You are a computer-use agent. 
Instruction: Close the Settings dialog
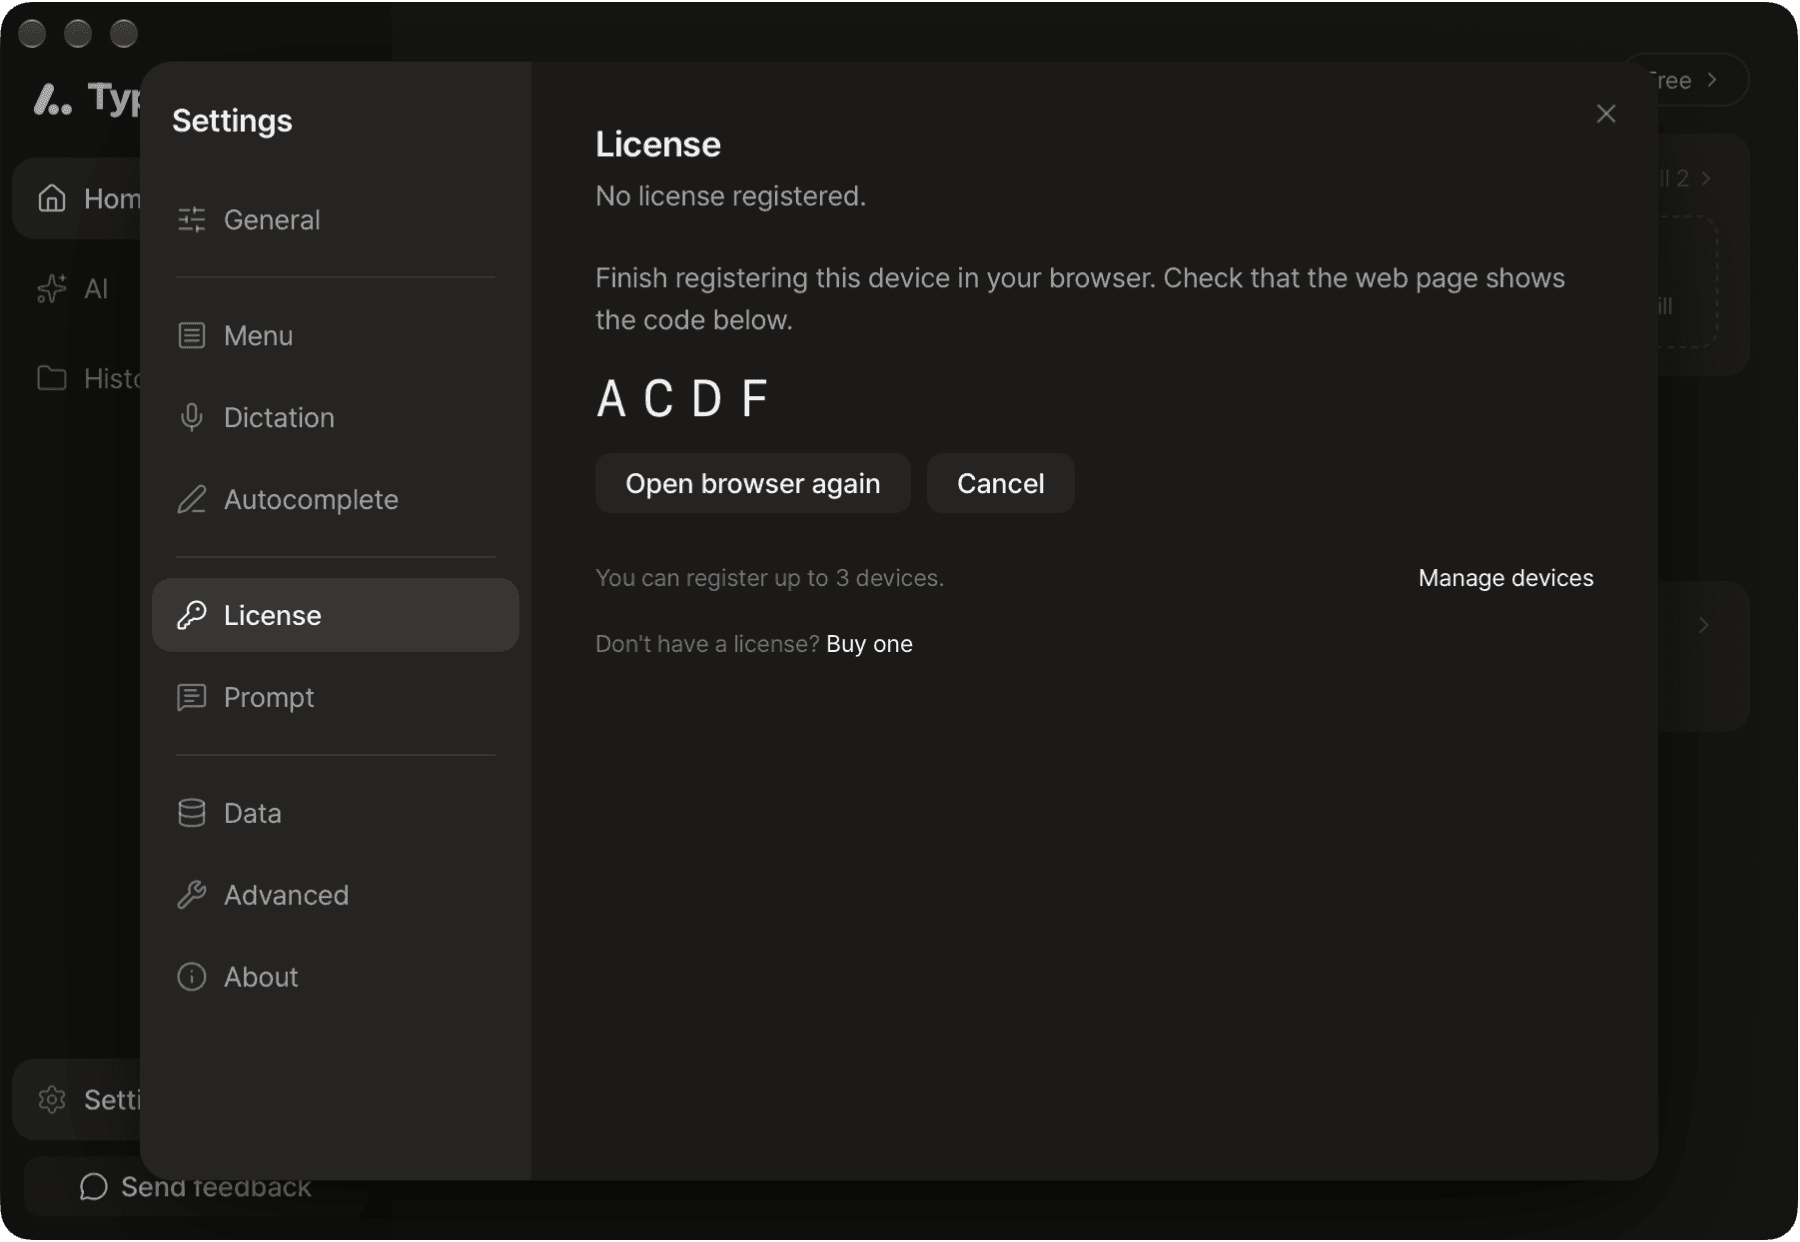pyautogui.click(x=1606, y=114)
